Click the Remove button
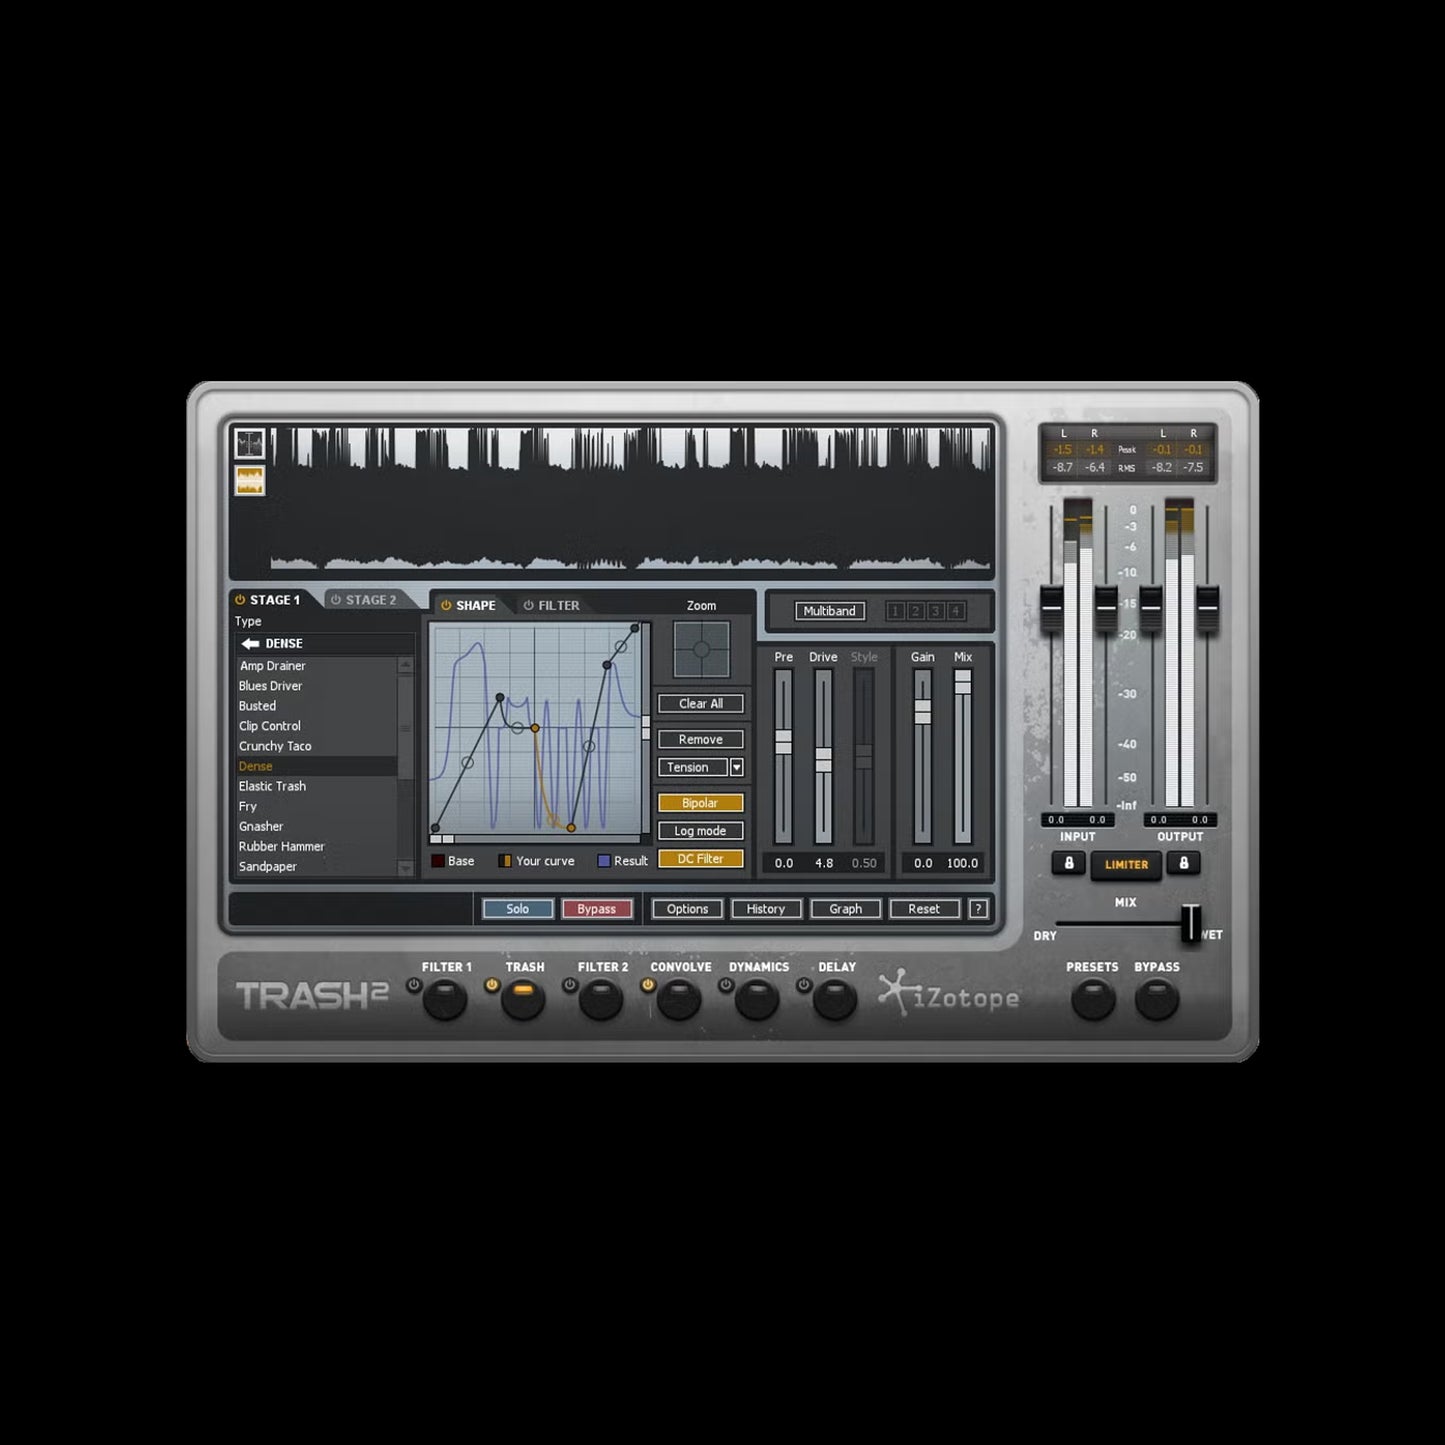This screenshot has height=1445, width=1445. tap(700, 740)
